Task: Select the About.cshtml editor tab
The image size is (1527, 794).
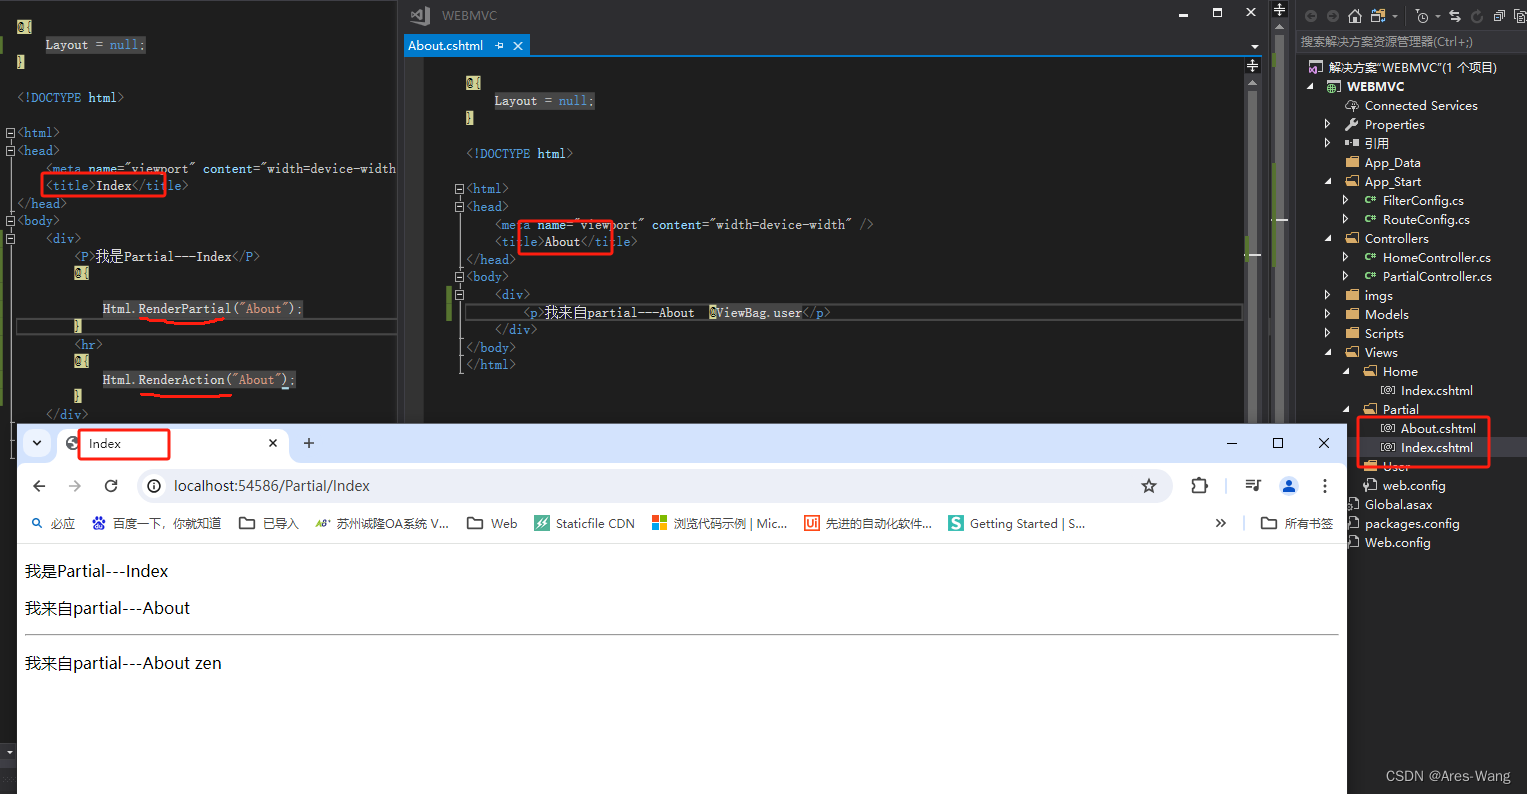Action: point(446,45)
